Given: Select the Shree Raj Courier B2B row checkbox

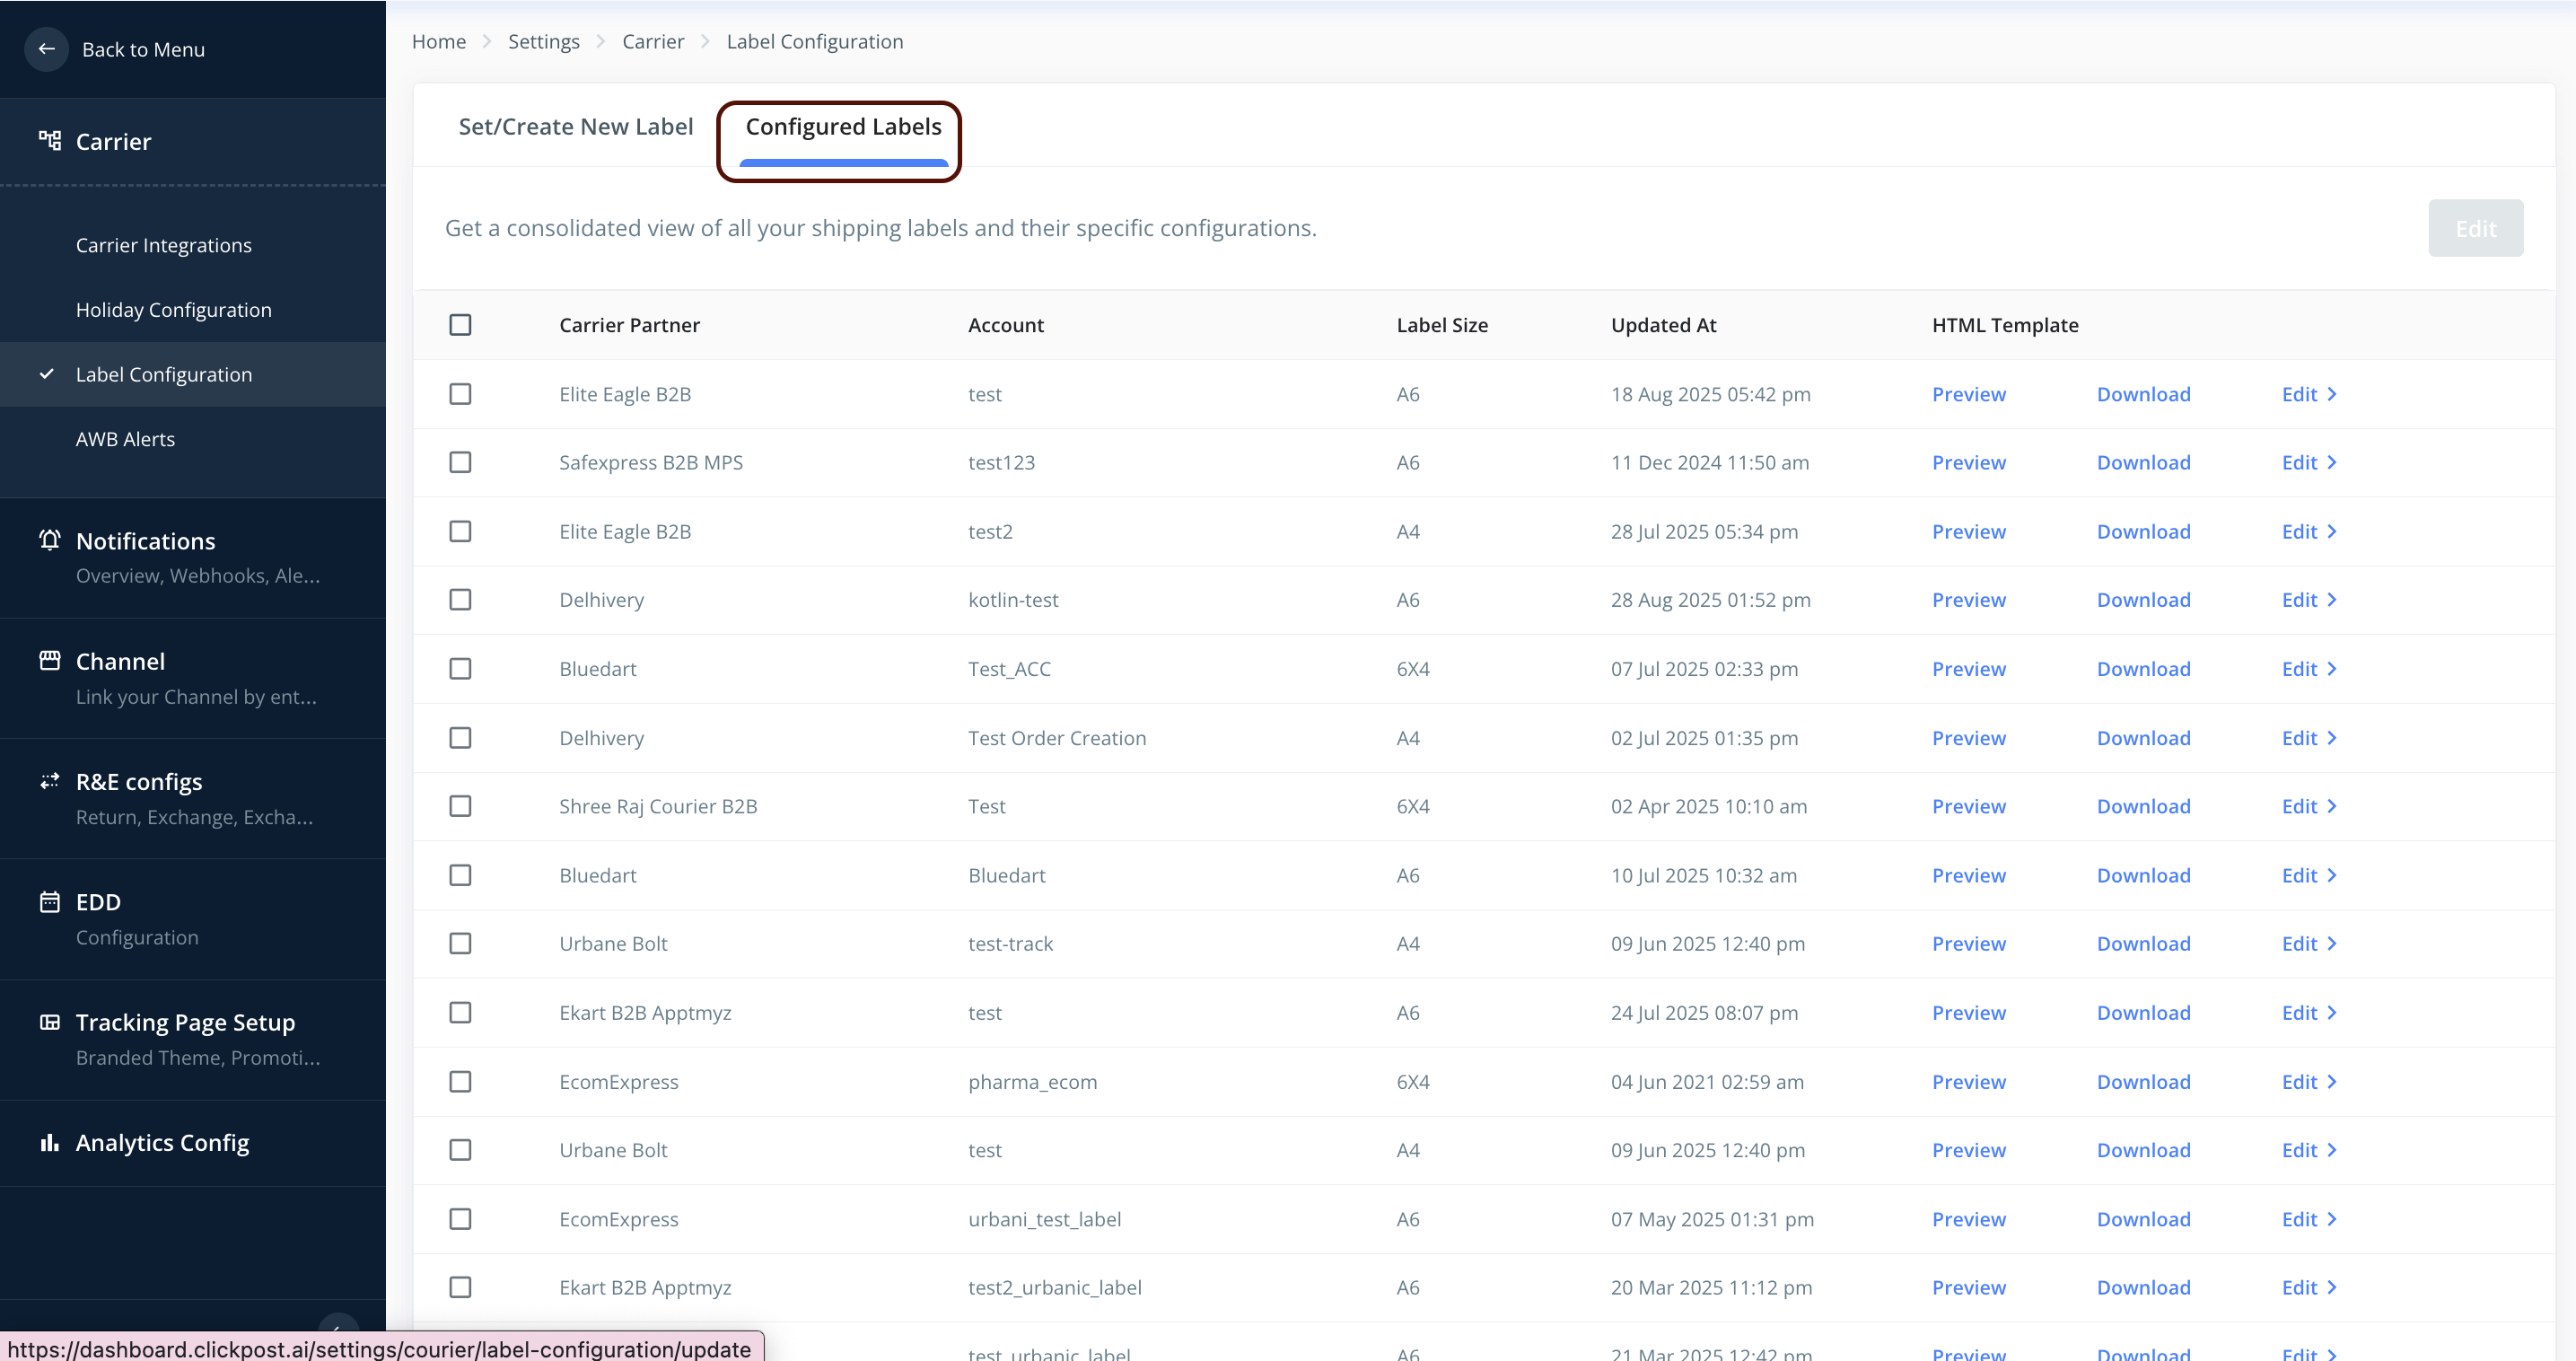Looking at the screenshot, I should point(460,806).
